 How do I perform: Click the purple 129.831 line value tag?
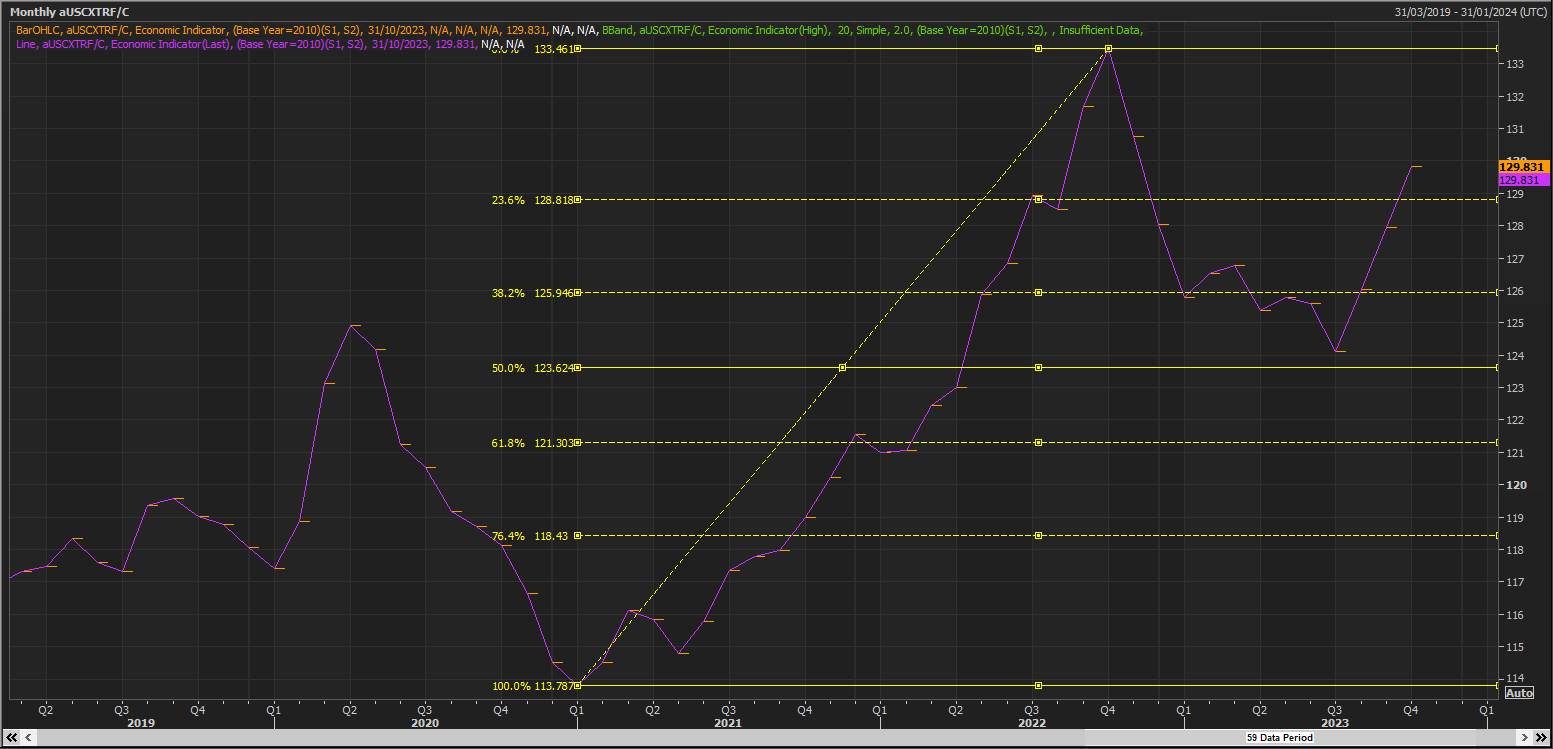(x=1525, y=180)
